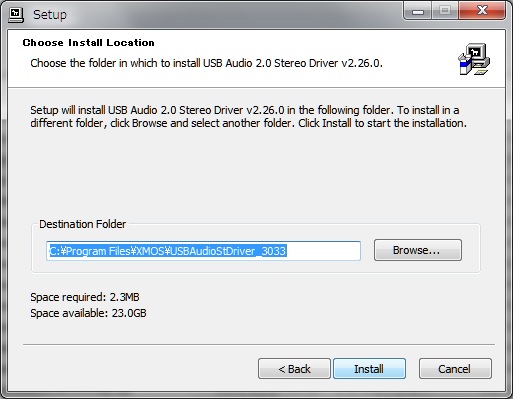Click the installer computer icon in header
The image size is (523, 408).
point(474,59)
